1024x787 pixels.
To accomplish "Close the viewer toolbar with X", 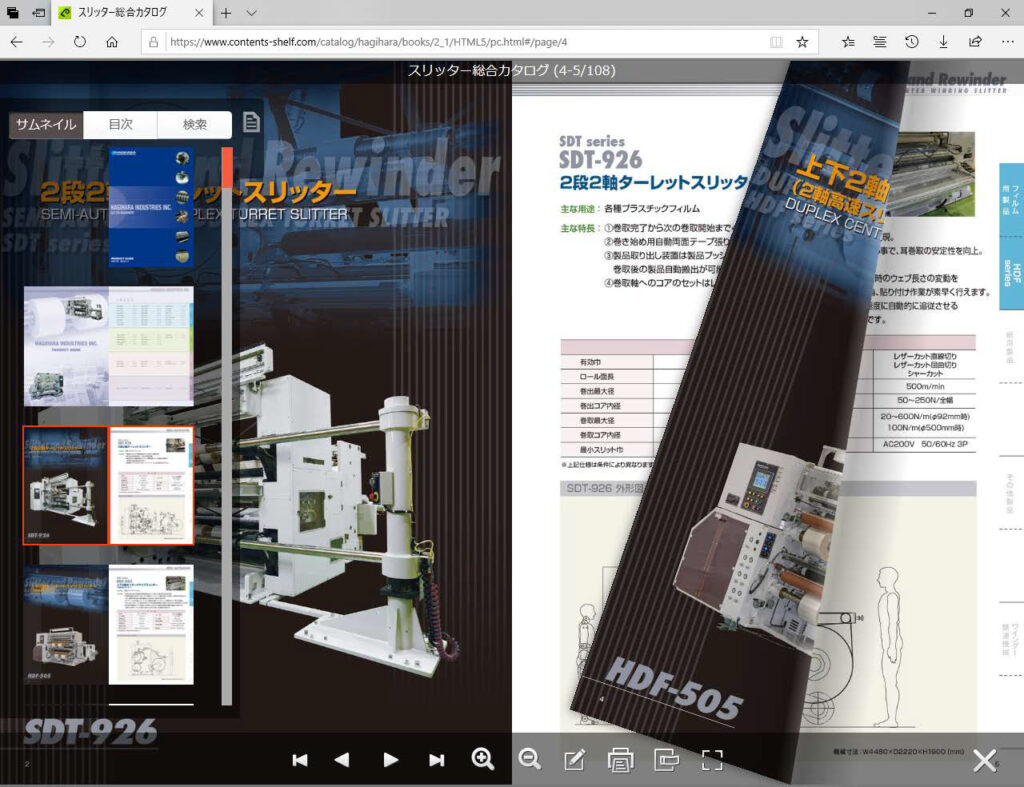I will 985,761.
